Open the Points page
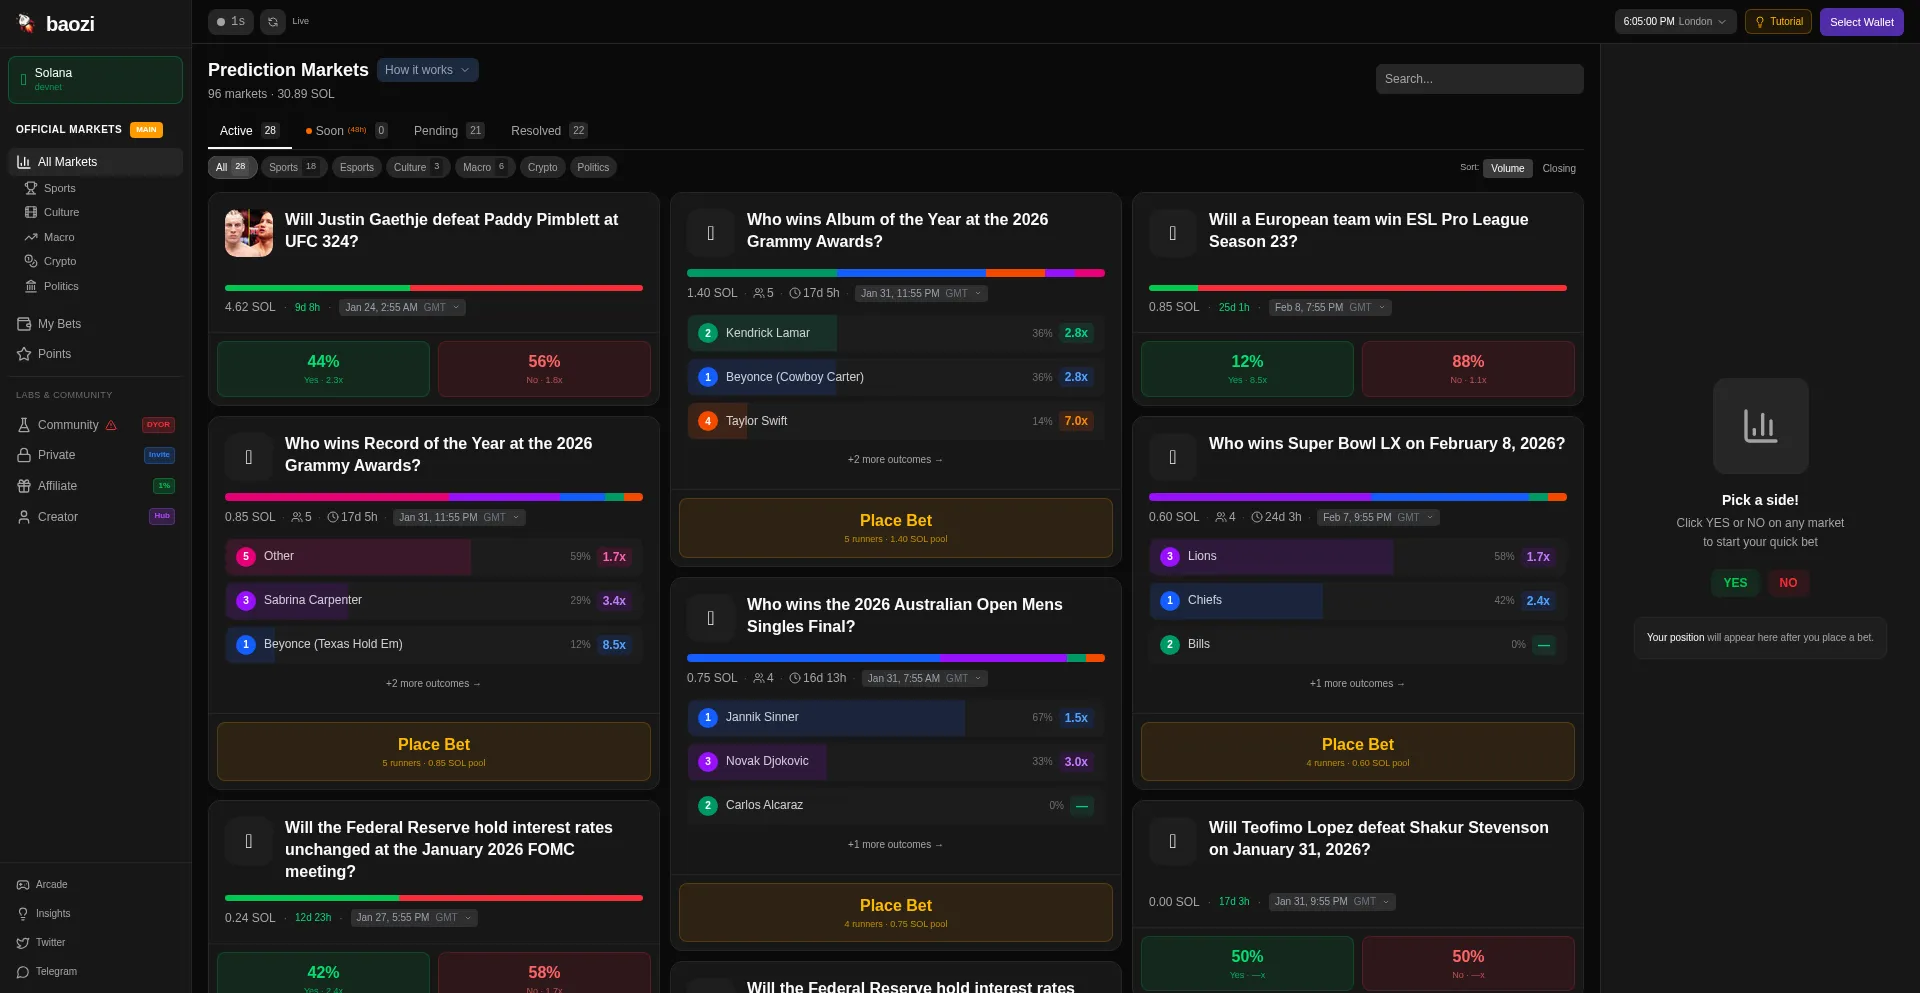The height and width of the screenshot is (993, 1920). (x=54, y=354)
